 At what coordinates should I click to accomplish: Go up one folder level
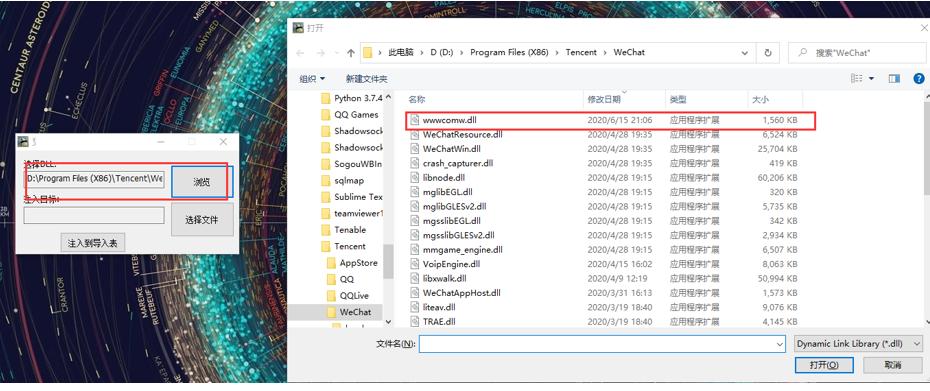point(351,53)
